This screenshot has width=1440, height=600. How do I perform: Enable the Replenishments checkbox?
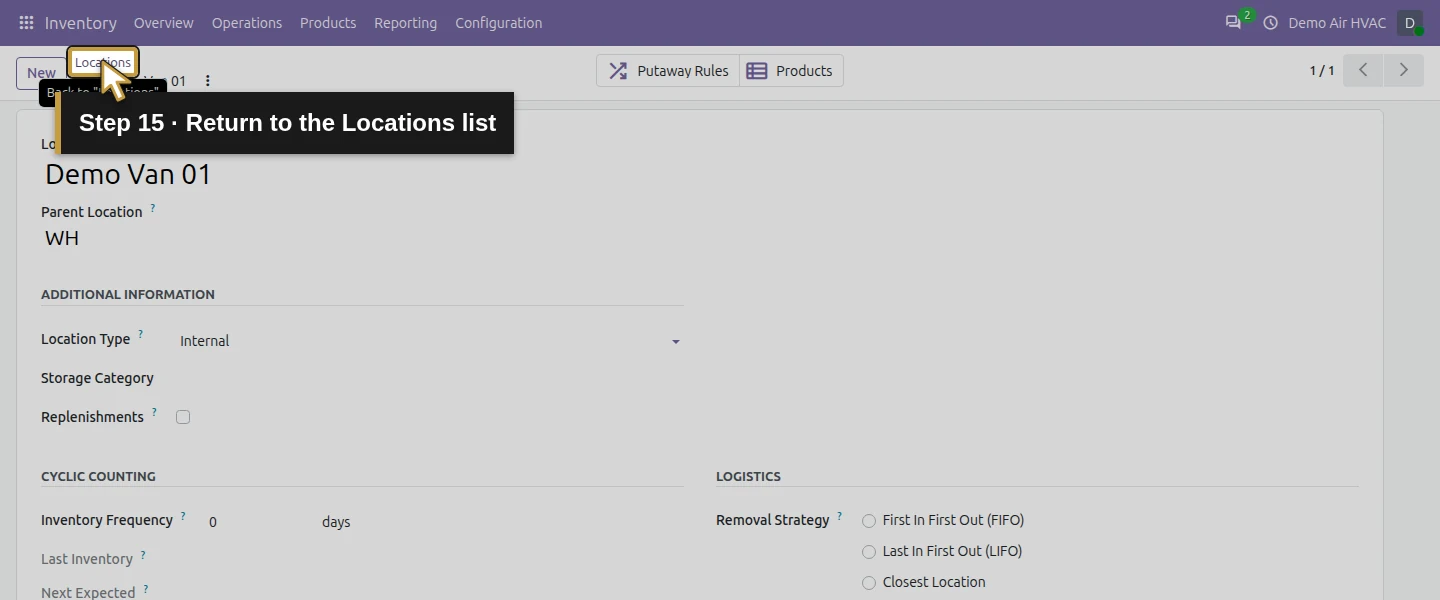(183, 417)
